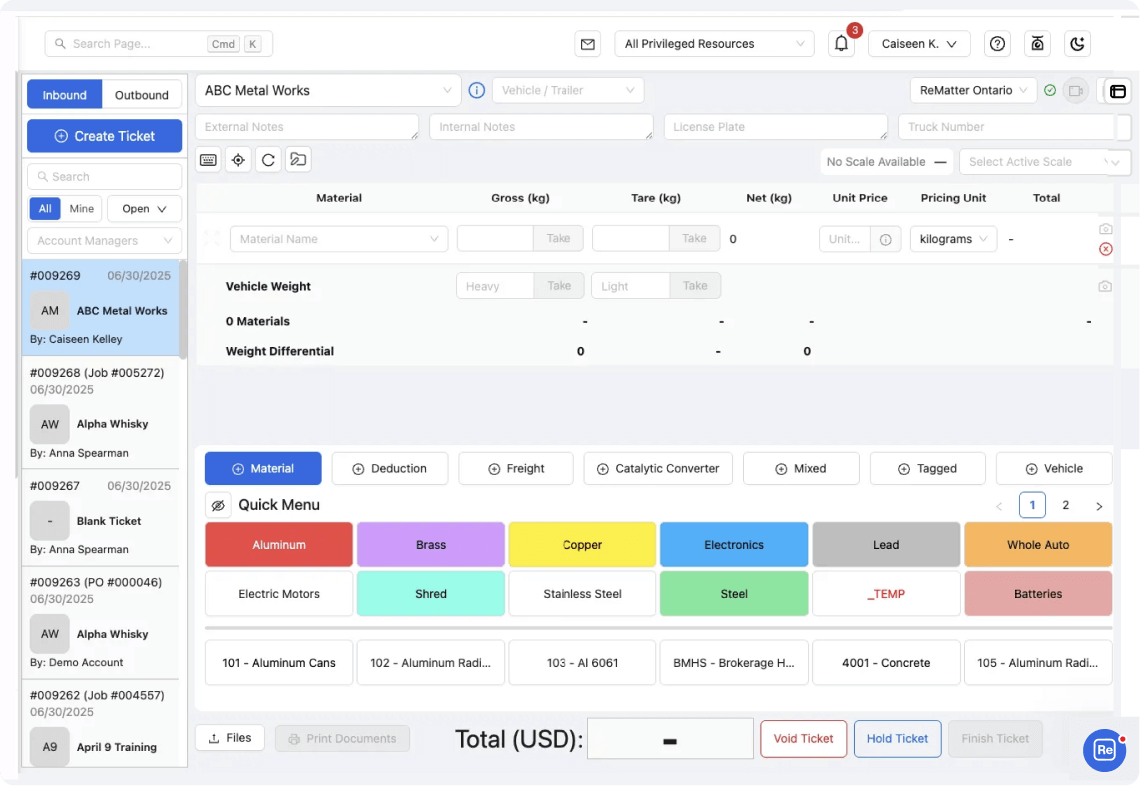1140x786 pixels.
Task: Open the keyboard shortcuts icon above the ticket form
Action: pos(208,159)
